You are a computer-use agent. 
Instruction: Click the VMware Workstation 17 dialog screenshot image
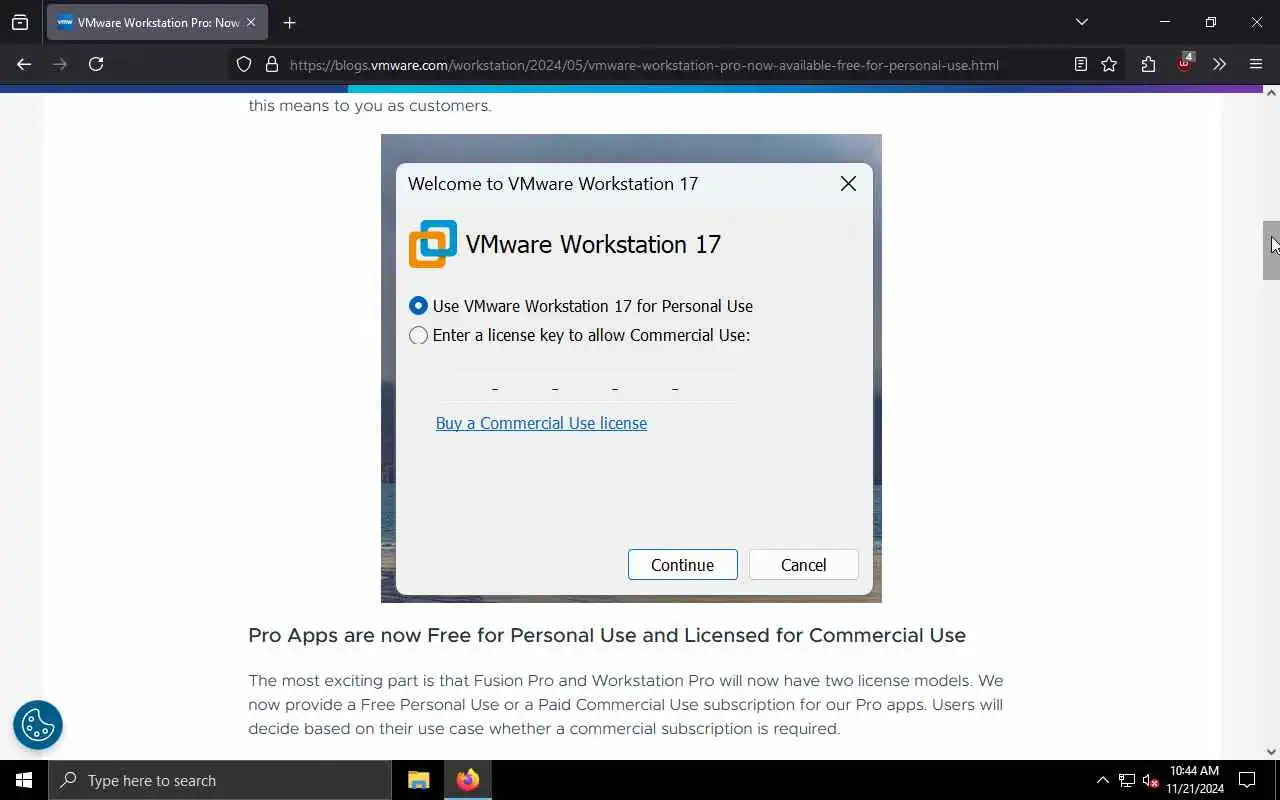click(631, 368)
